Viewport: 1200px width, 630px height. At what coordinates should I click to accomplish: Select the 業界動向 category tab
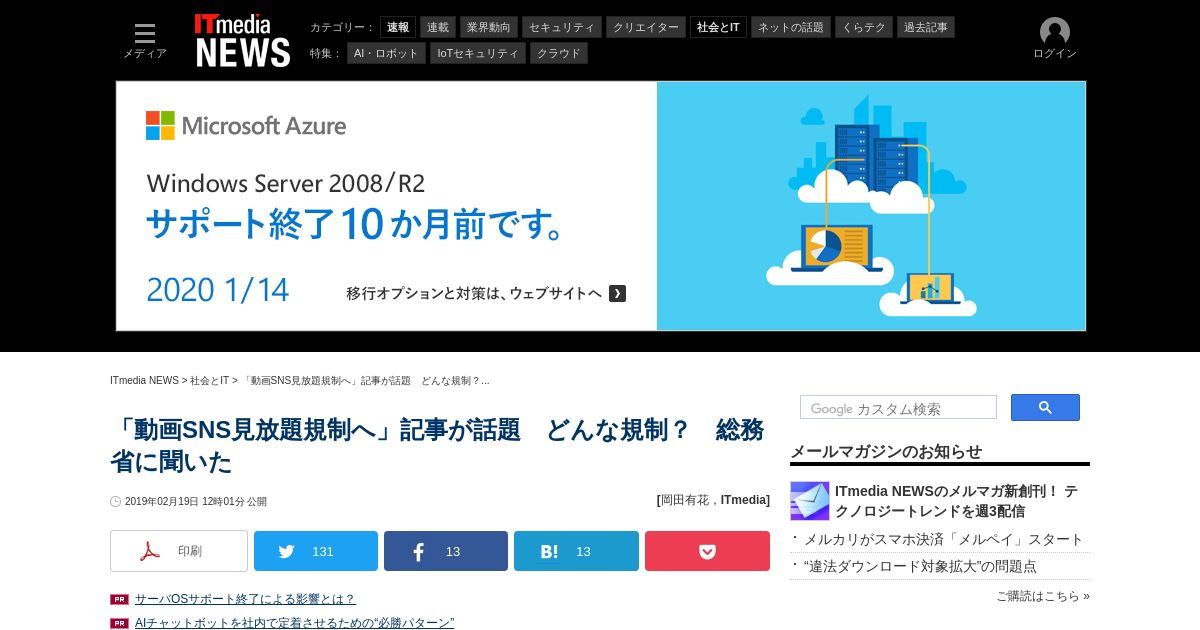tap(489, 27)
